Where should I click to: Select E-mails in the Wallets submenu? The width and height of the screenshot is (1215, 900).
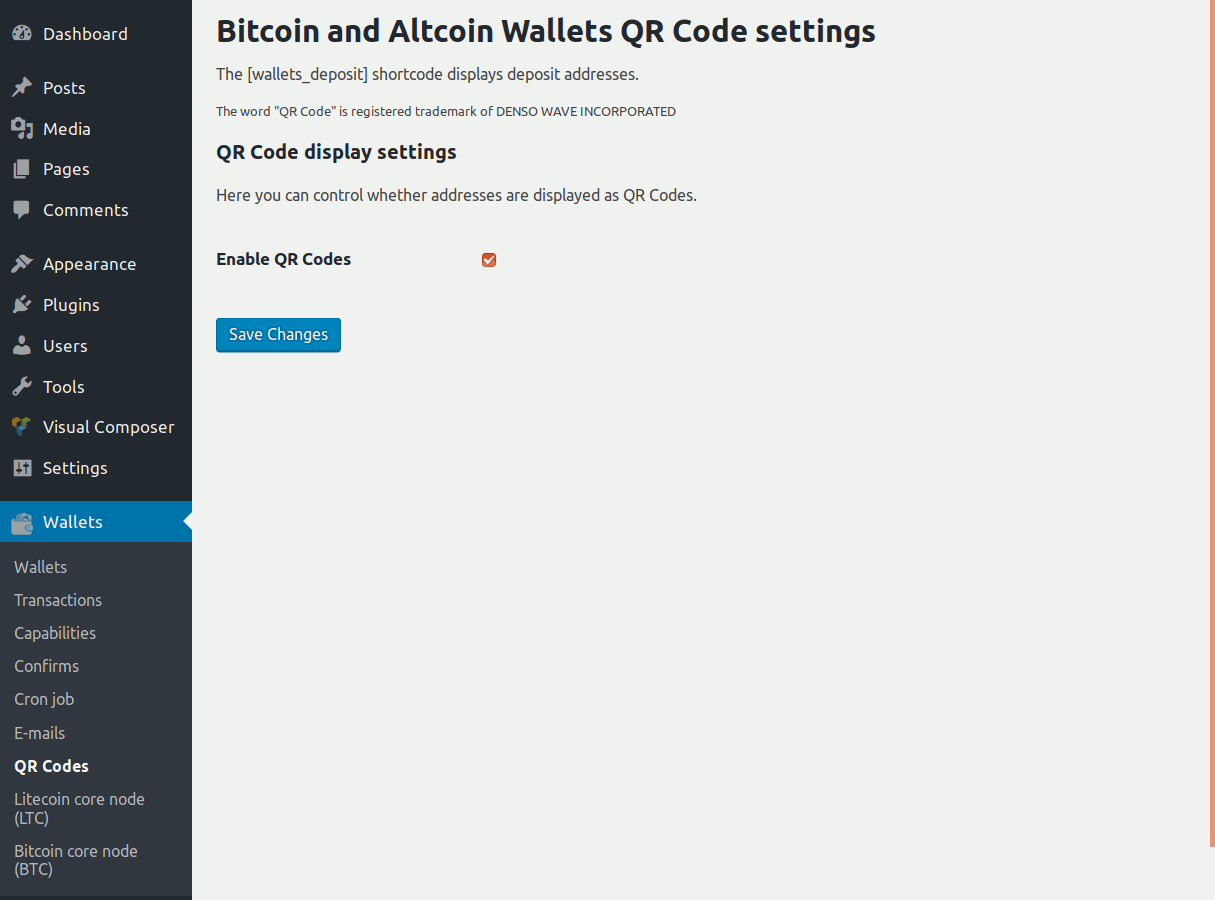click(40, 733)
